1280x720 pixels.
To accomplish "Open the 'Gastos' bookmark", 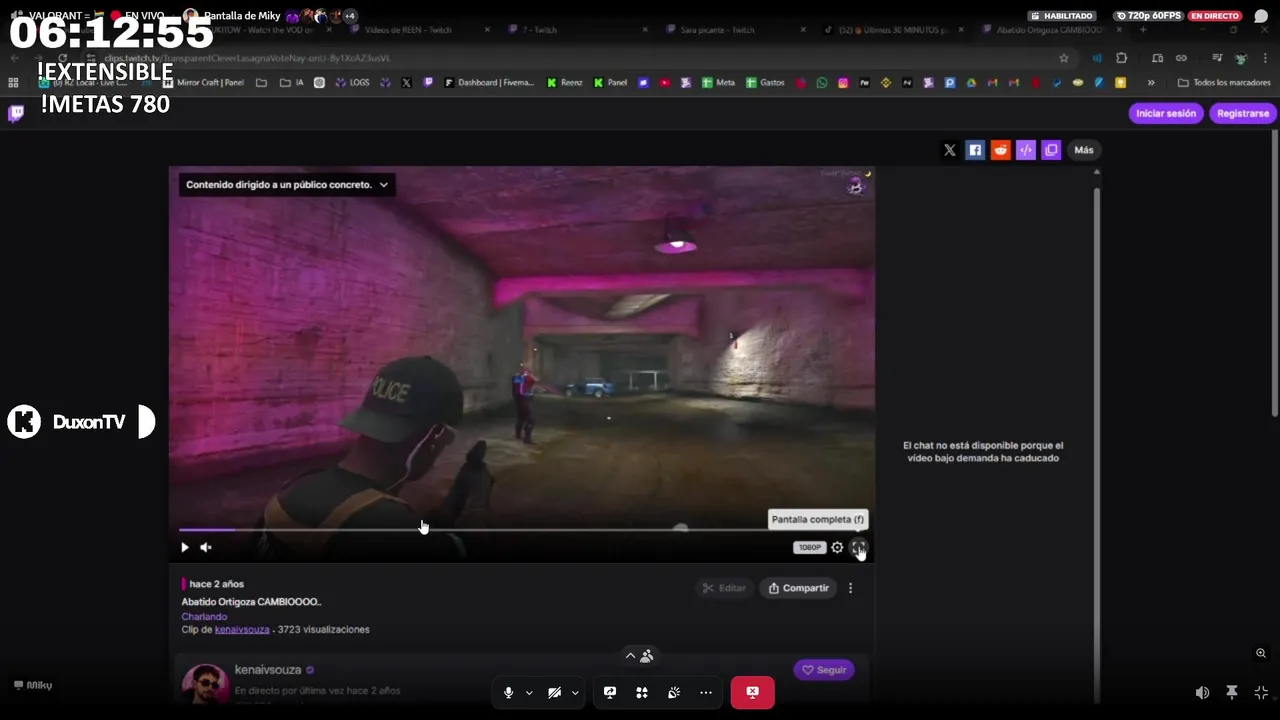I will (x=765, y=83).
